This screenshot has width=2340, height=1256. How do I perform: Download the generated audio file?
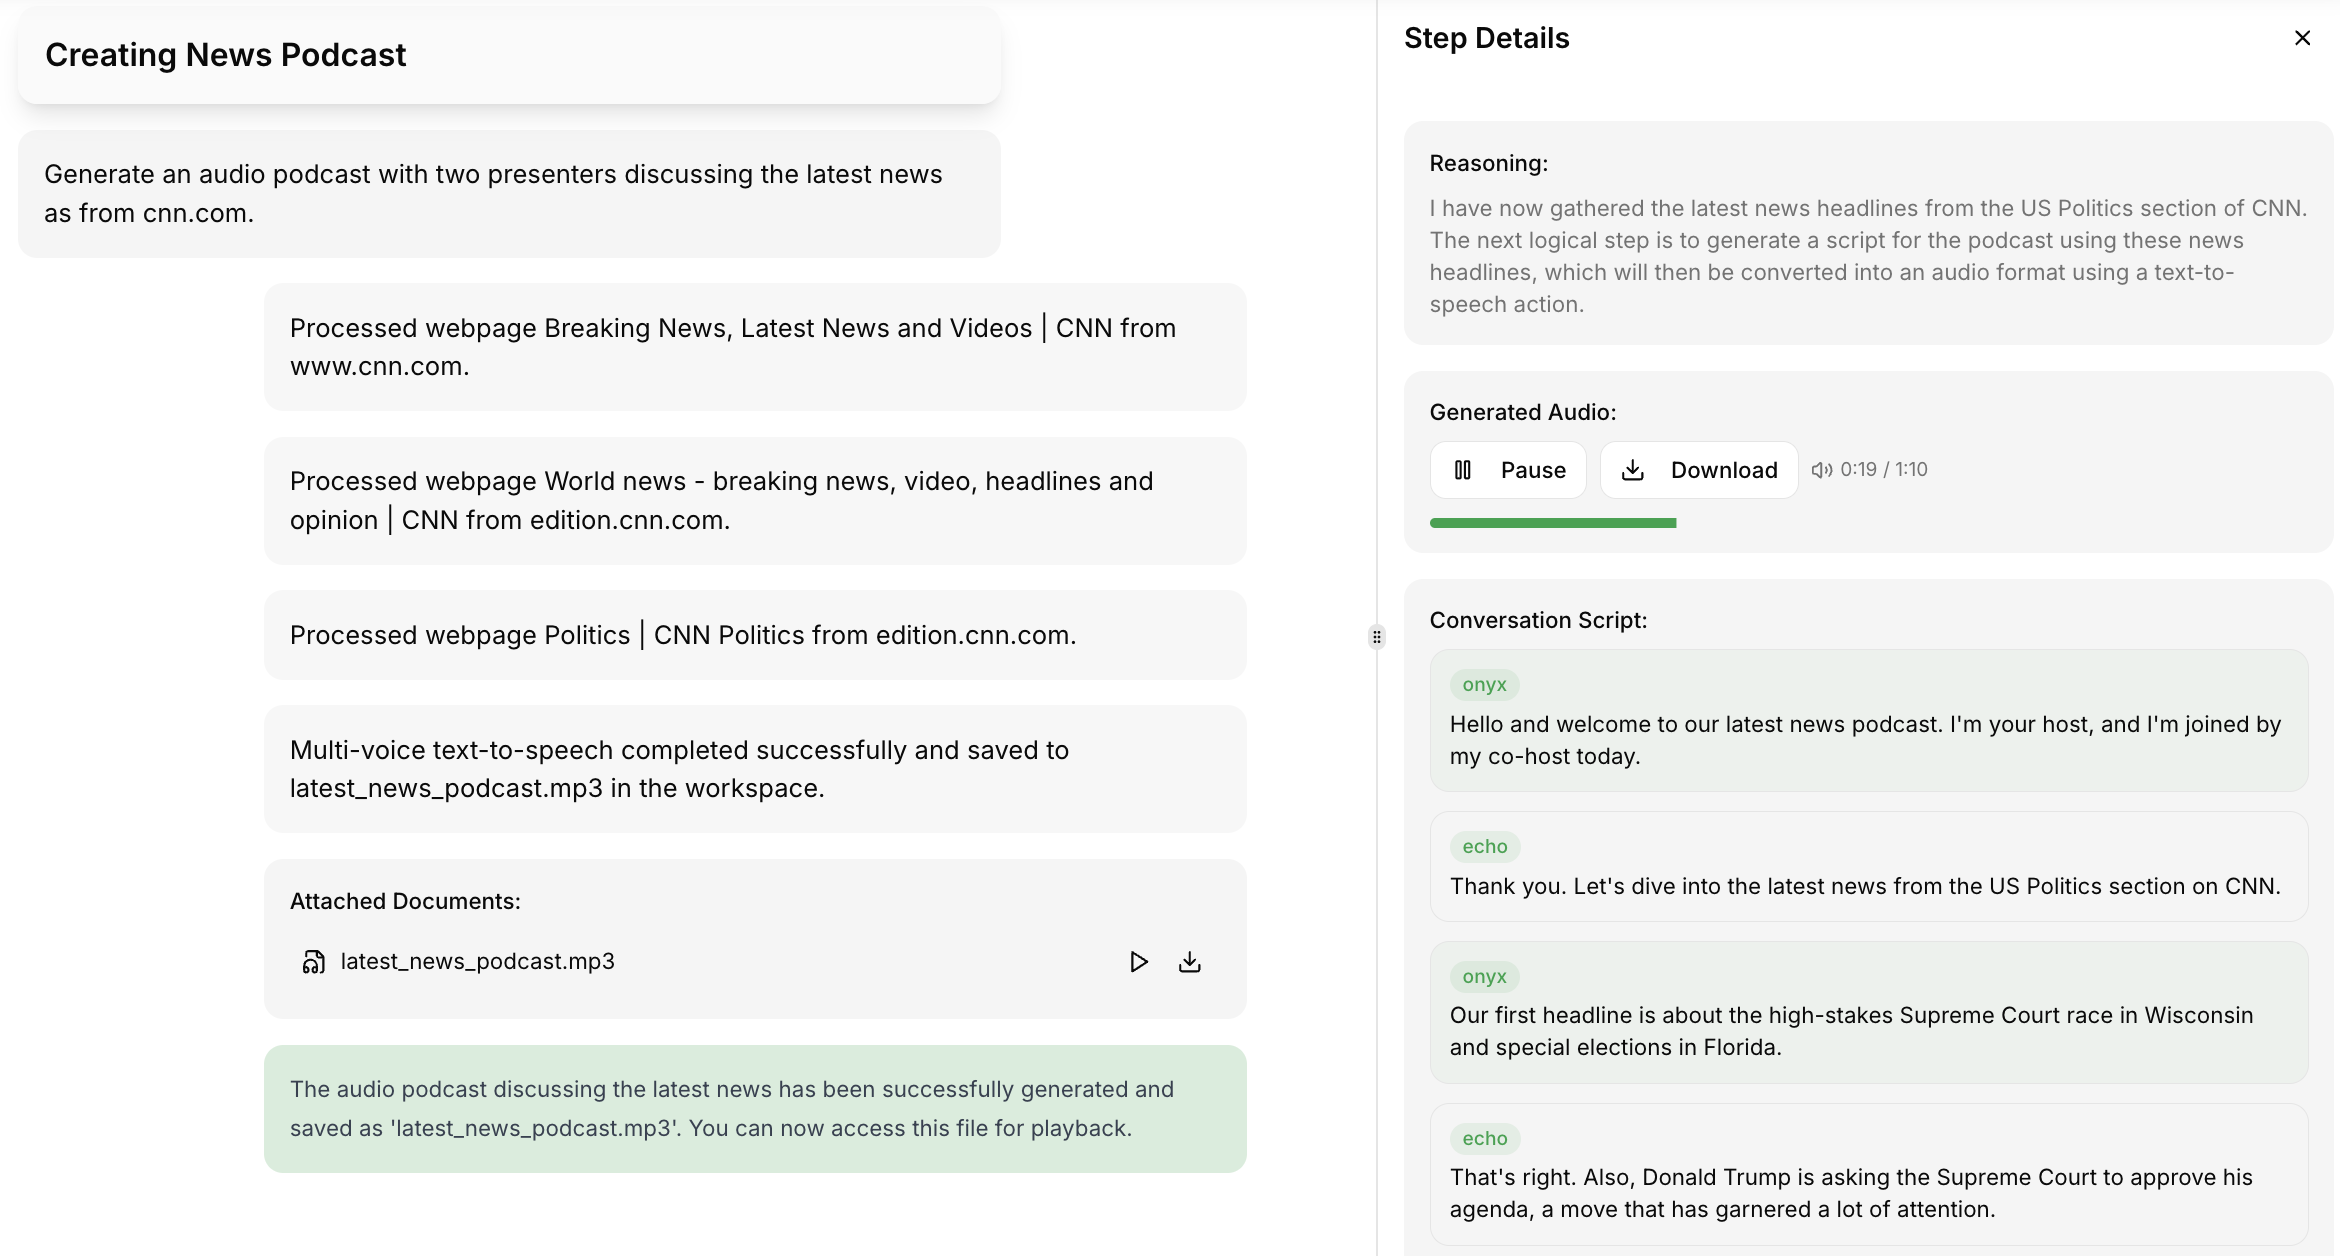pos(1699,470)
